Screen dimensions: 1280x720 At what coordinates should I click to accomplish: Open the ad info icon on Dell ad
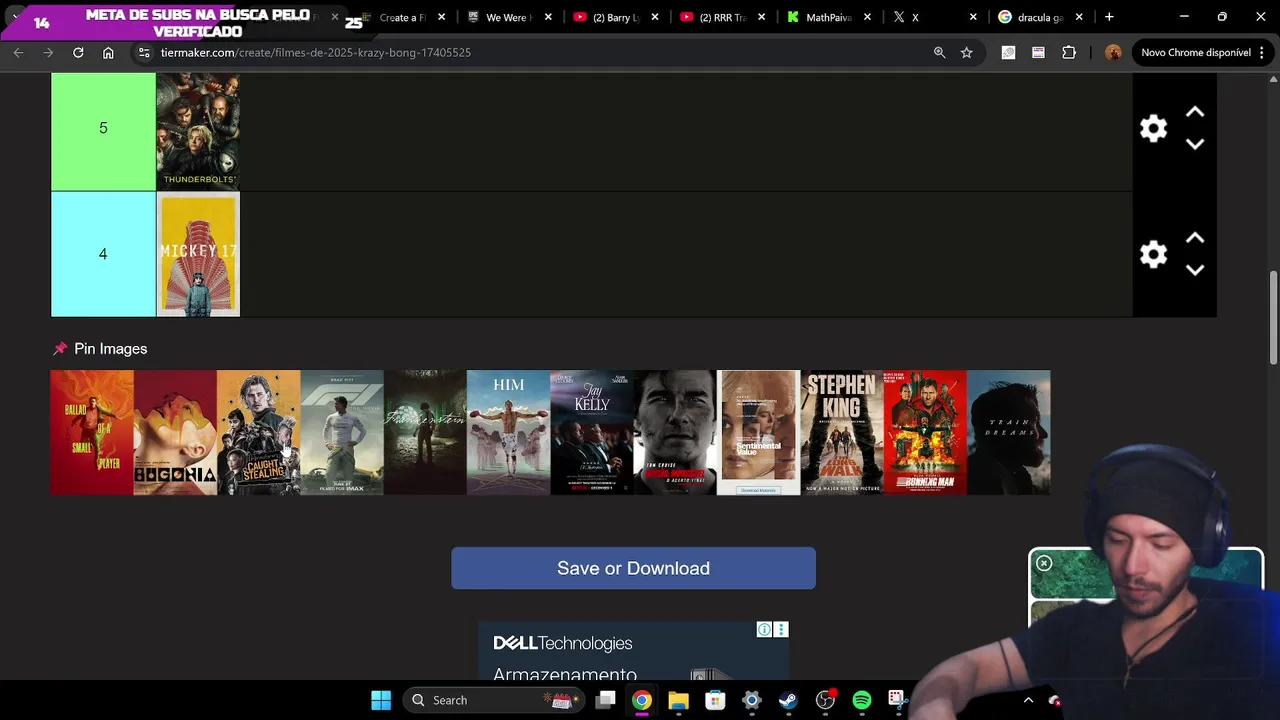pos(764,629)
